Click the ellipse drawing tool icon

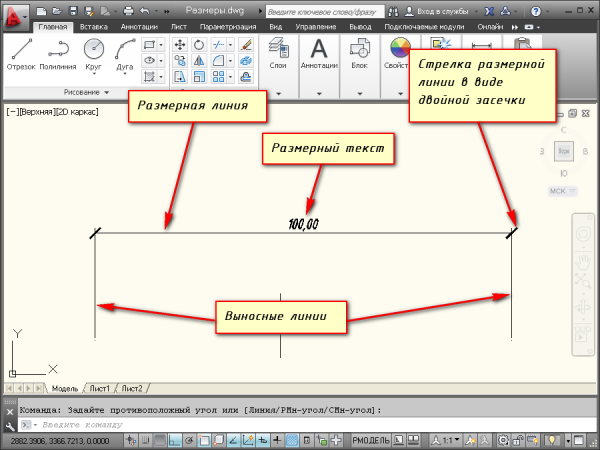(x=149, y=60)
